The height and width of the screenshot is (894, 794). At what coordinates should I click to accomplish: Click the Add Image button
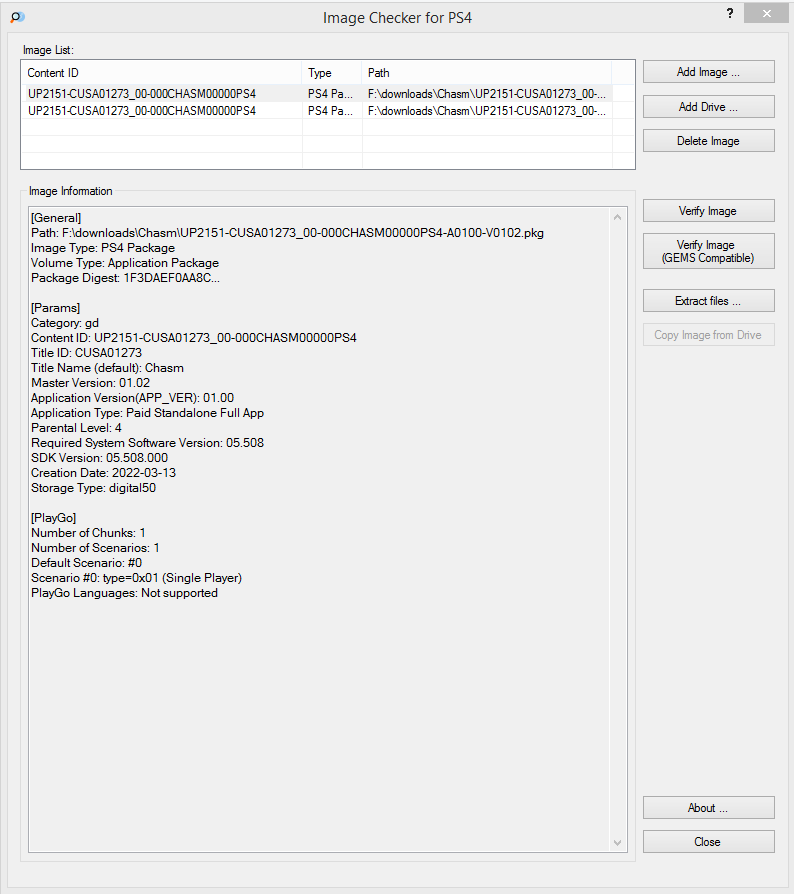click(709, 72)
